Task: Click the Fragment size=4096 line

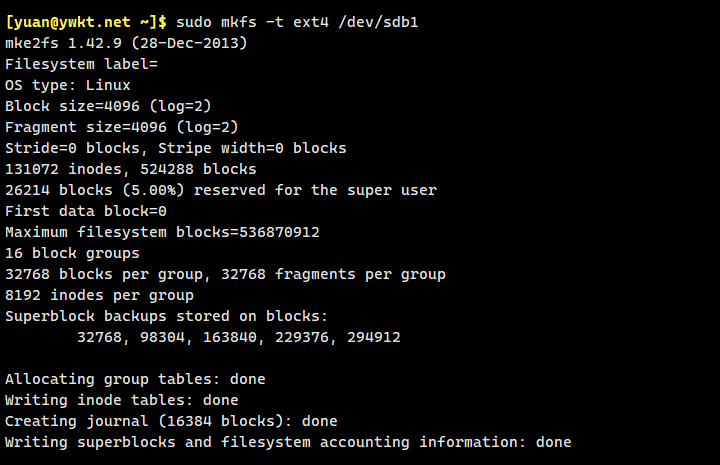Action: tap(121, 127)
